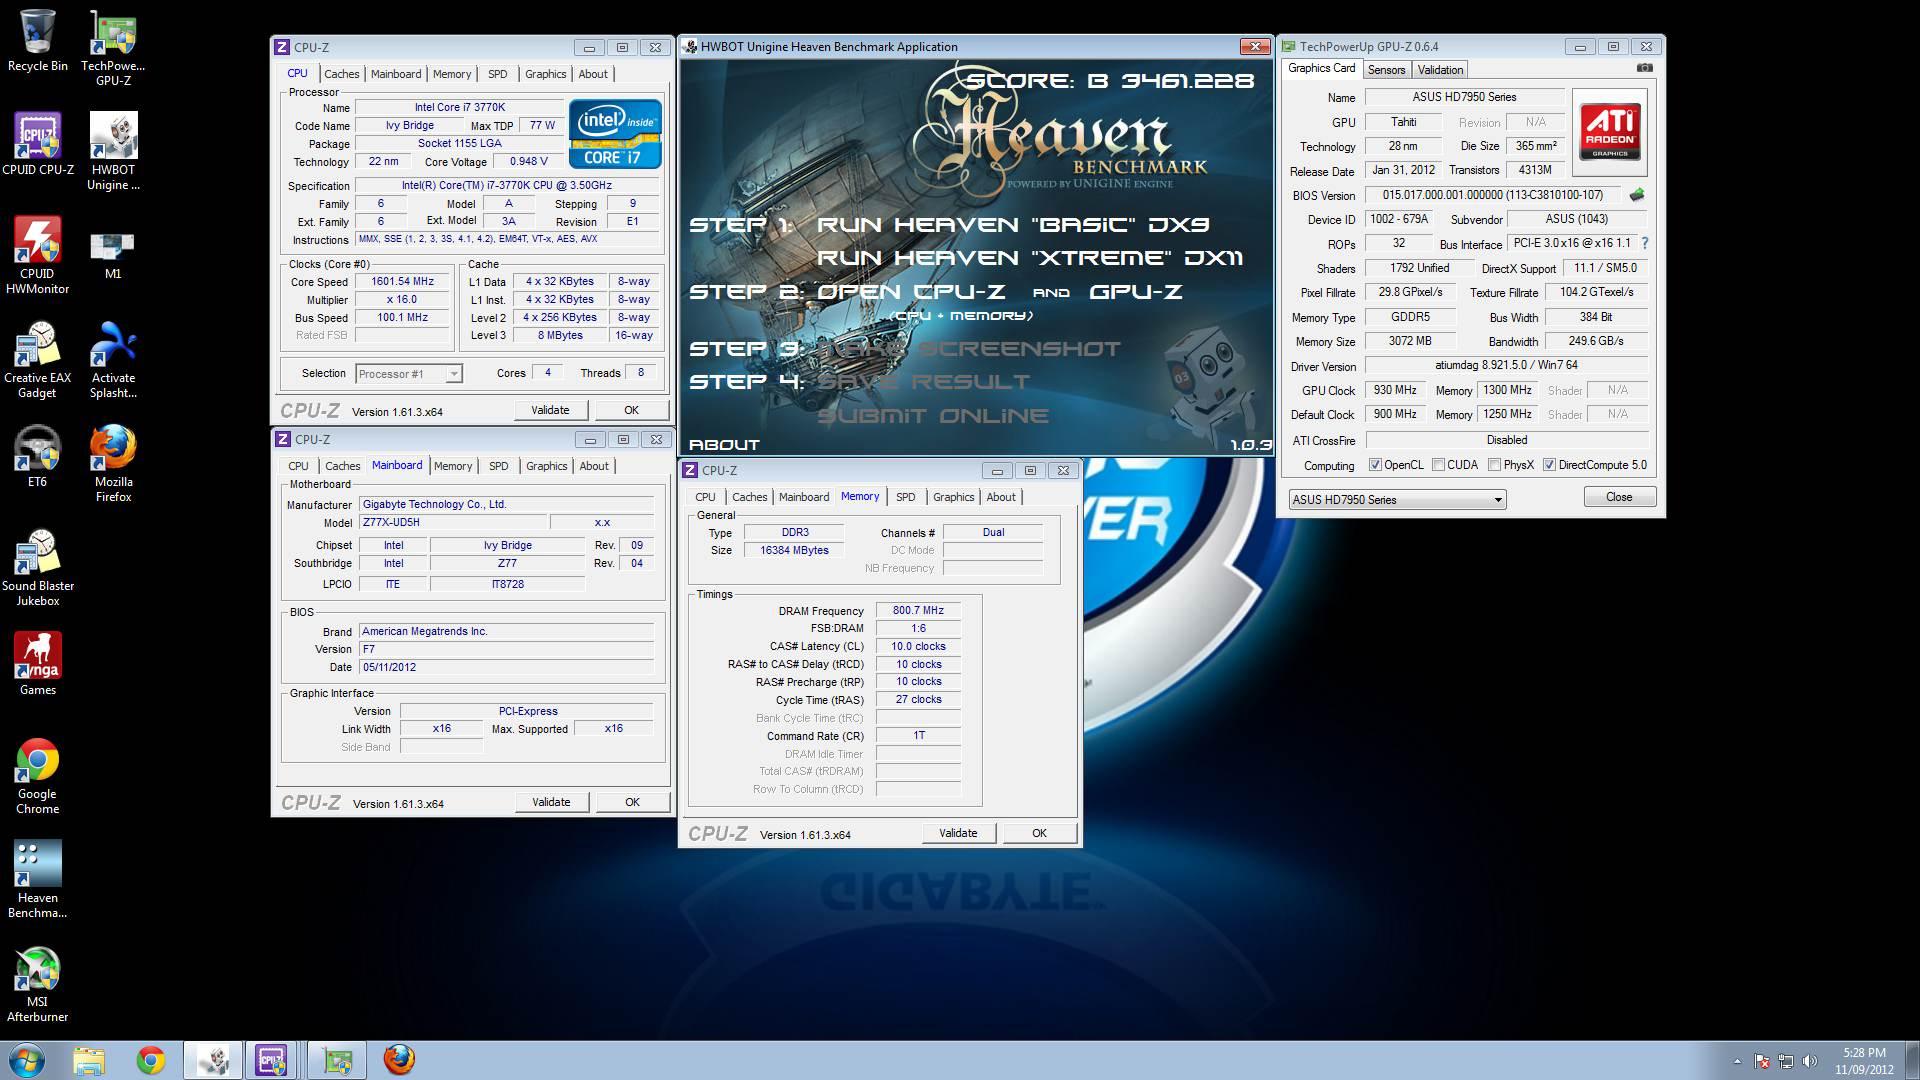Viewport: 1920px width, 1080px height.
Task: Click the volume icon in system tray
Action: coord(1810,1061)
